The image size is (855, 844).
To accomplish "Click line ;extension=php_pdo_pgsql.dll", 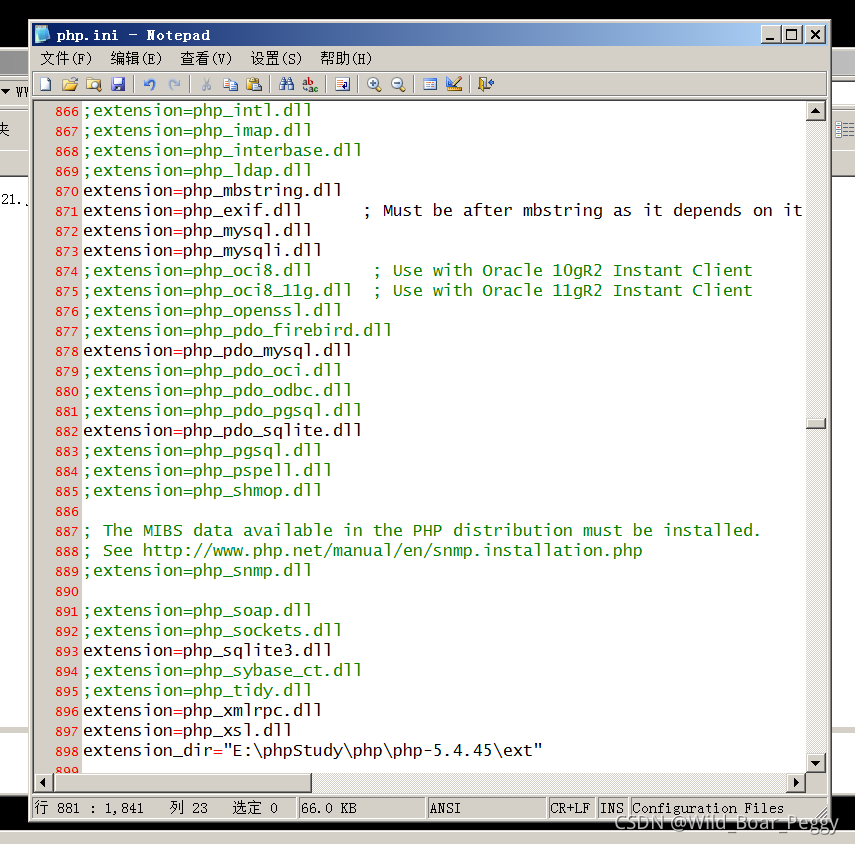I will (222, 411).
